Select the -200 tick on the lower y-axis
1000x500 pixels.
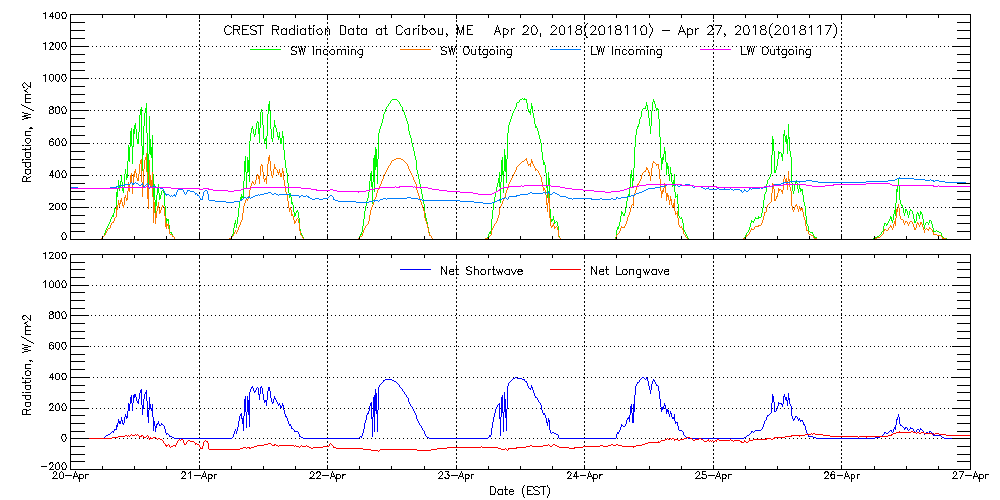[x=54, y=466]
